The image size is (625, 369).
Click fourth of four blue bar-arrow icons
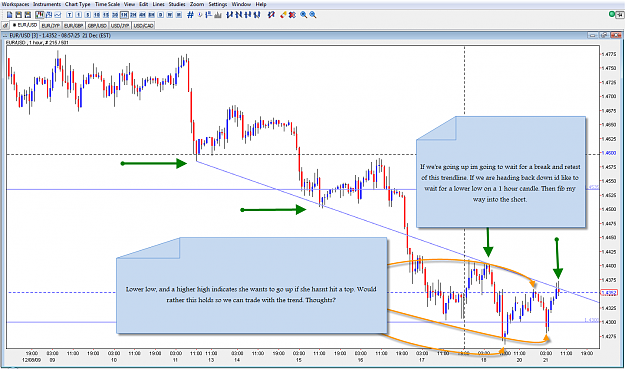tap(257, 15)
